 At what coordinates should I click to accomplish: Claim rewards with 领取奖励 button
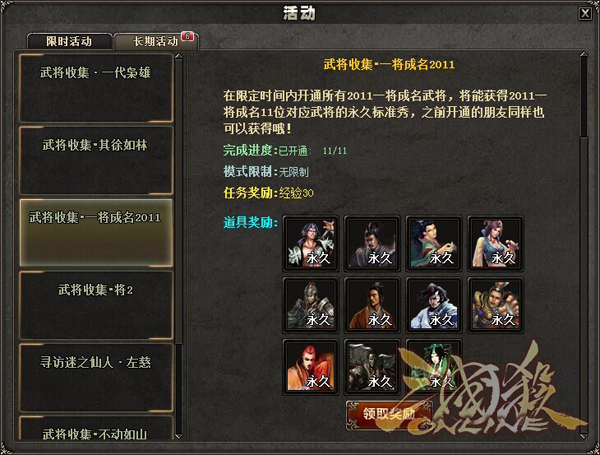389,414
